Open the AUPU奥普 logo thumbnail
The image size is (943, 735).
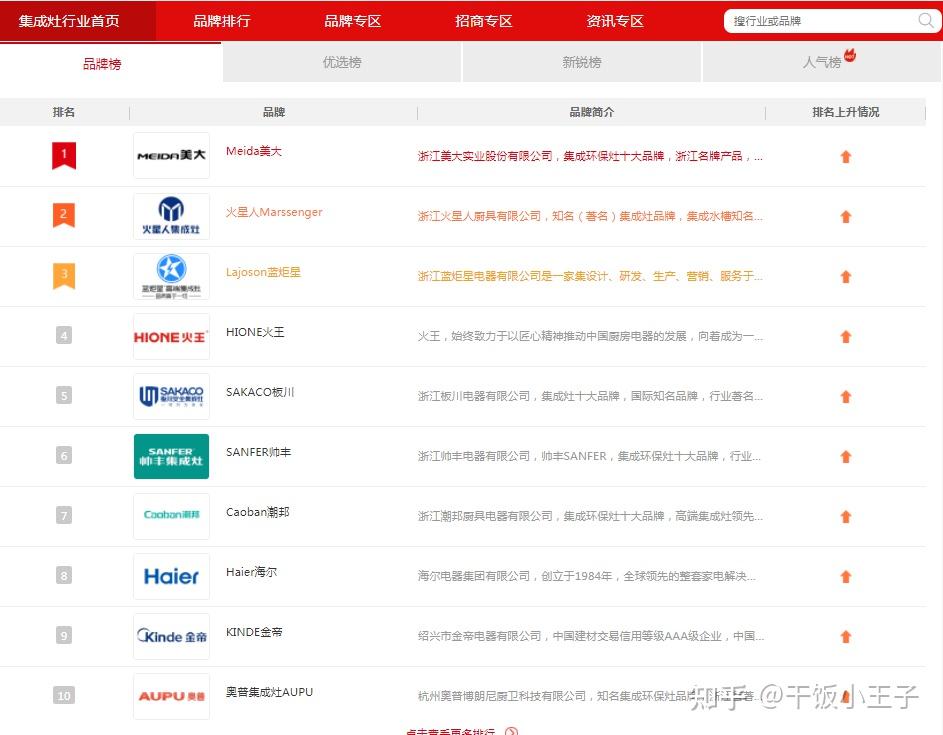click(171, 697)
